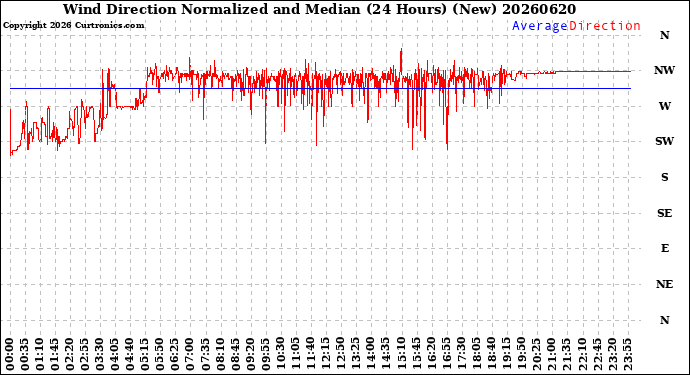Click the 01:10 time label
The height and width of the screenshot is (375, 690).
pos(40,355)
